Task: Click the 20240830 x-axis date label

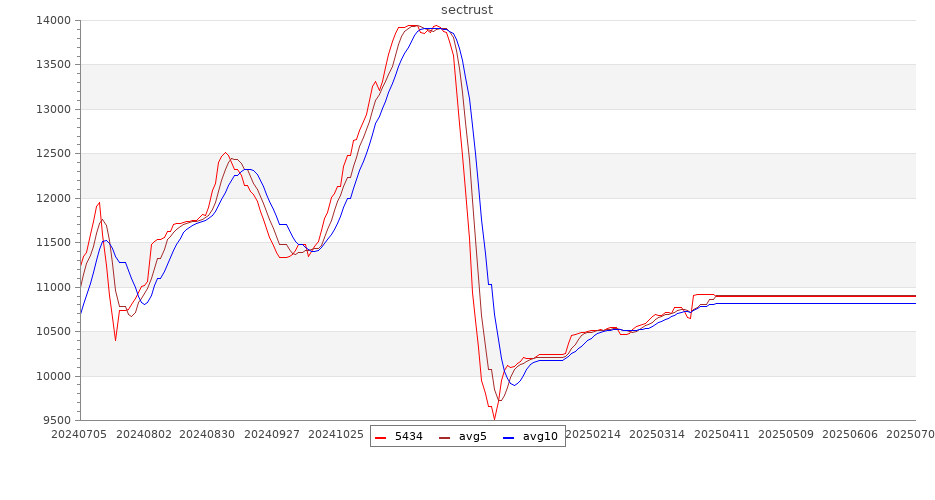Action: point(208,435)
